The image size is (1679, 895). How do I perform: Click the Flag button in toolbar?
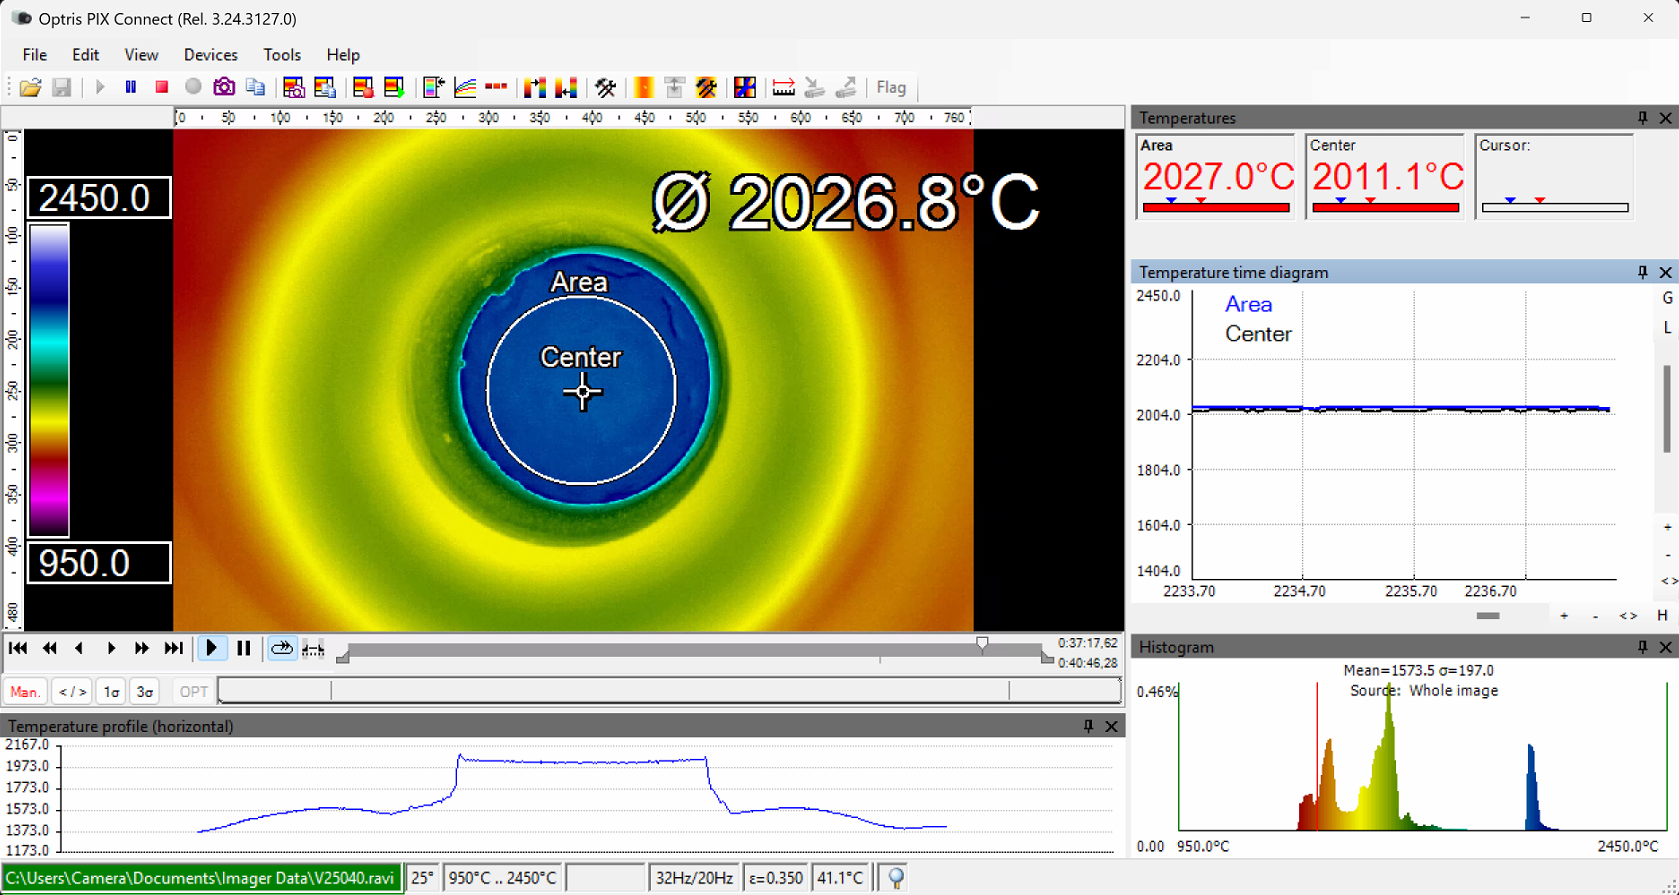click(890, 88)
